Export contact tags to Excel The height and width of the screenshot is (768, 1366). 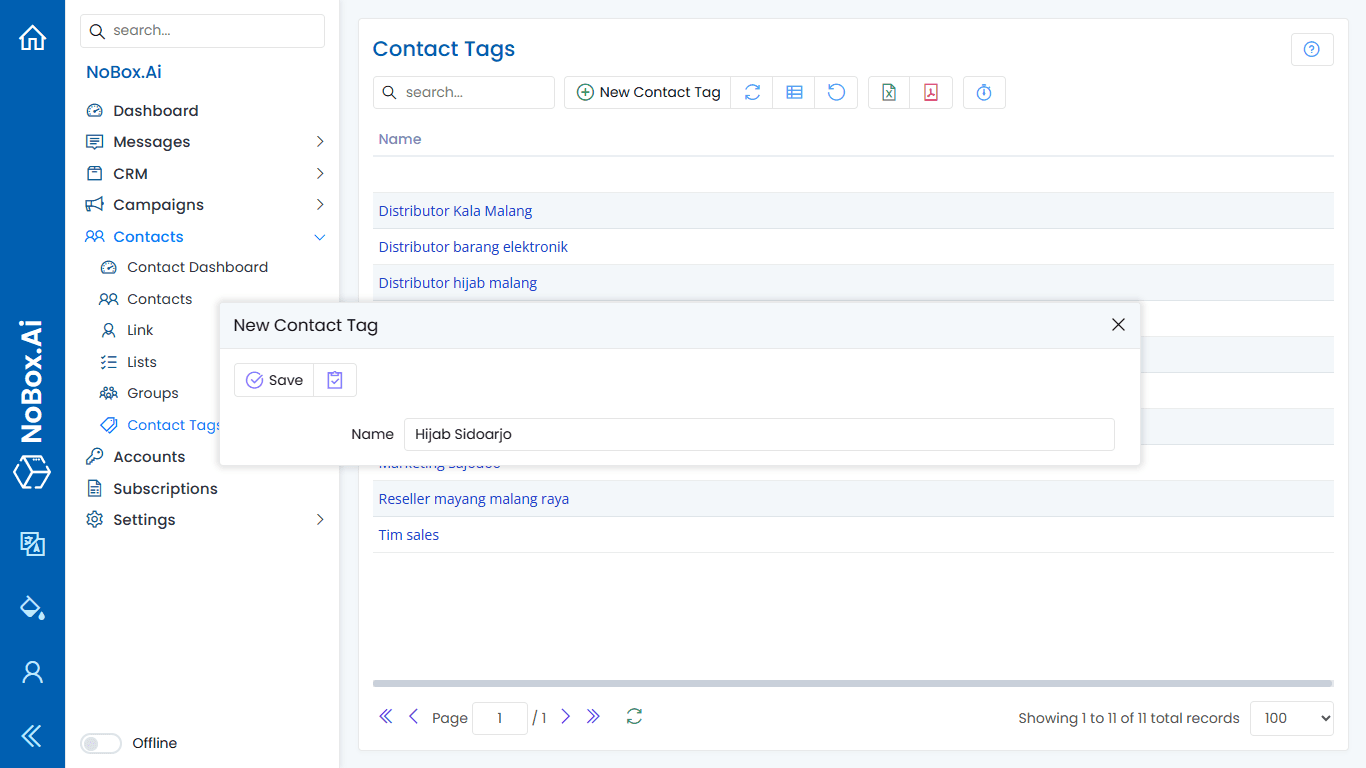click(x=888, y=92)
